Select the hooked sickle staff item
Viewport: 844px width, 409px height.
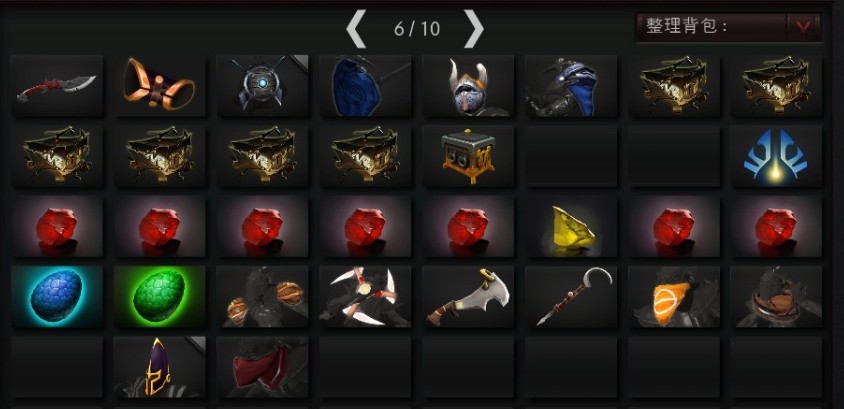571,297
